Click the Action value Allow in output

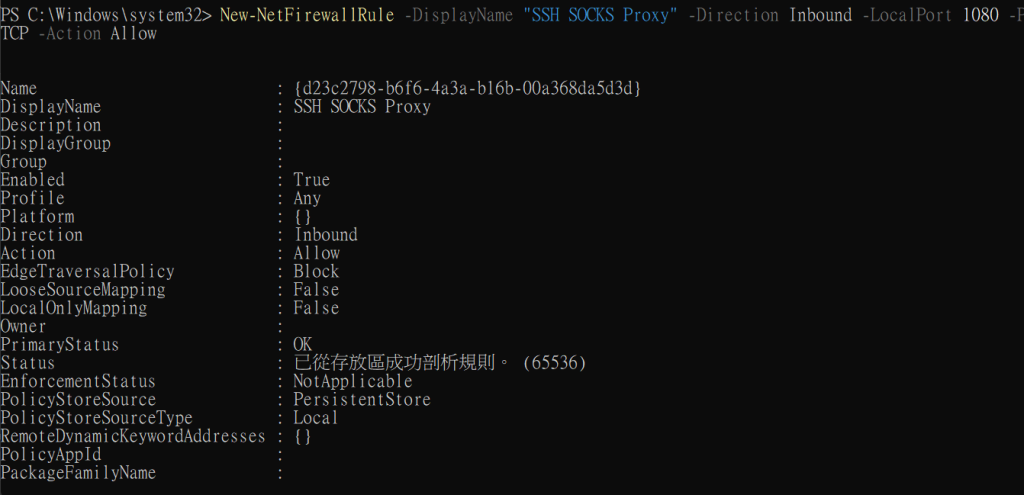(316, 253)
